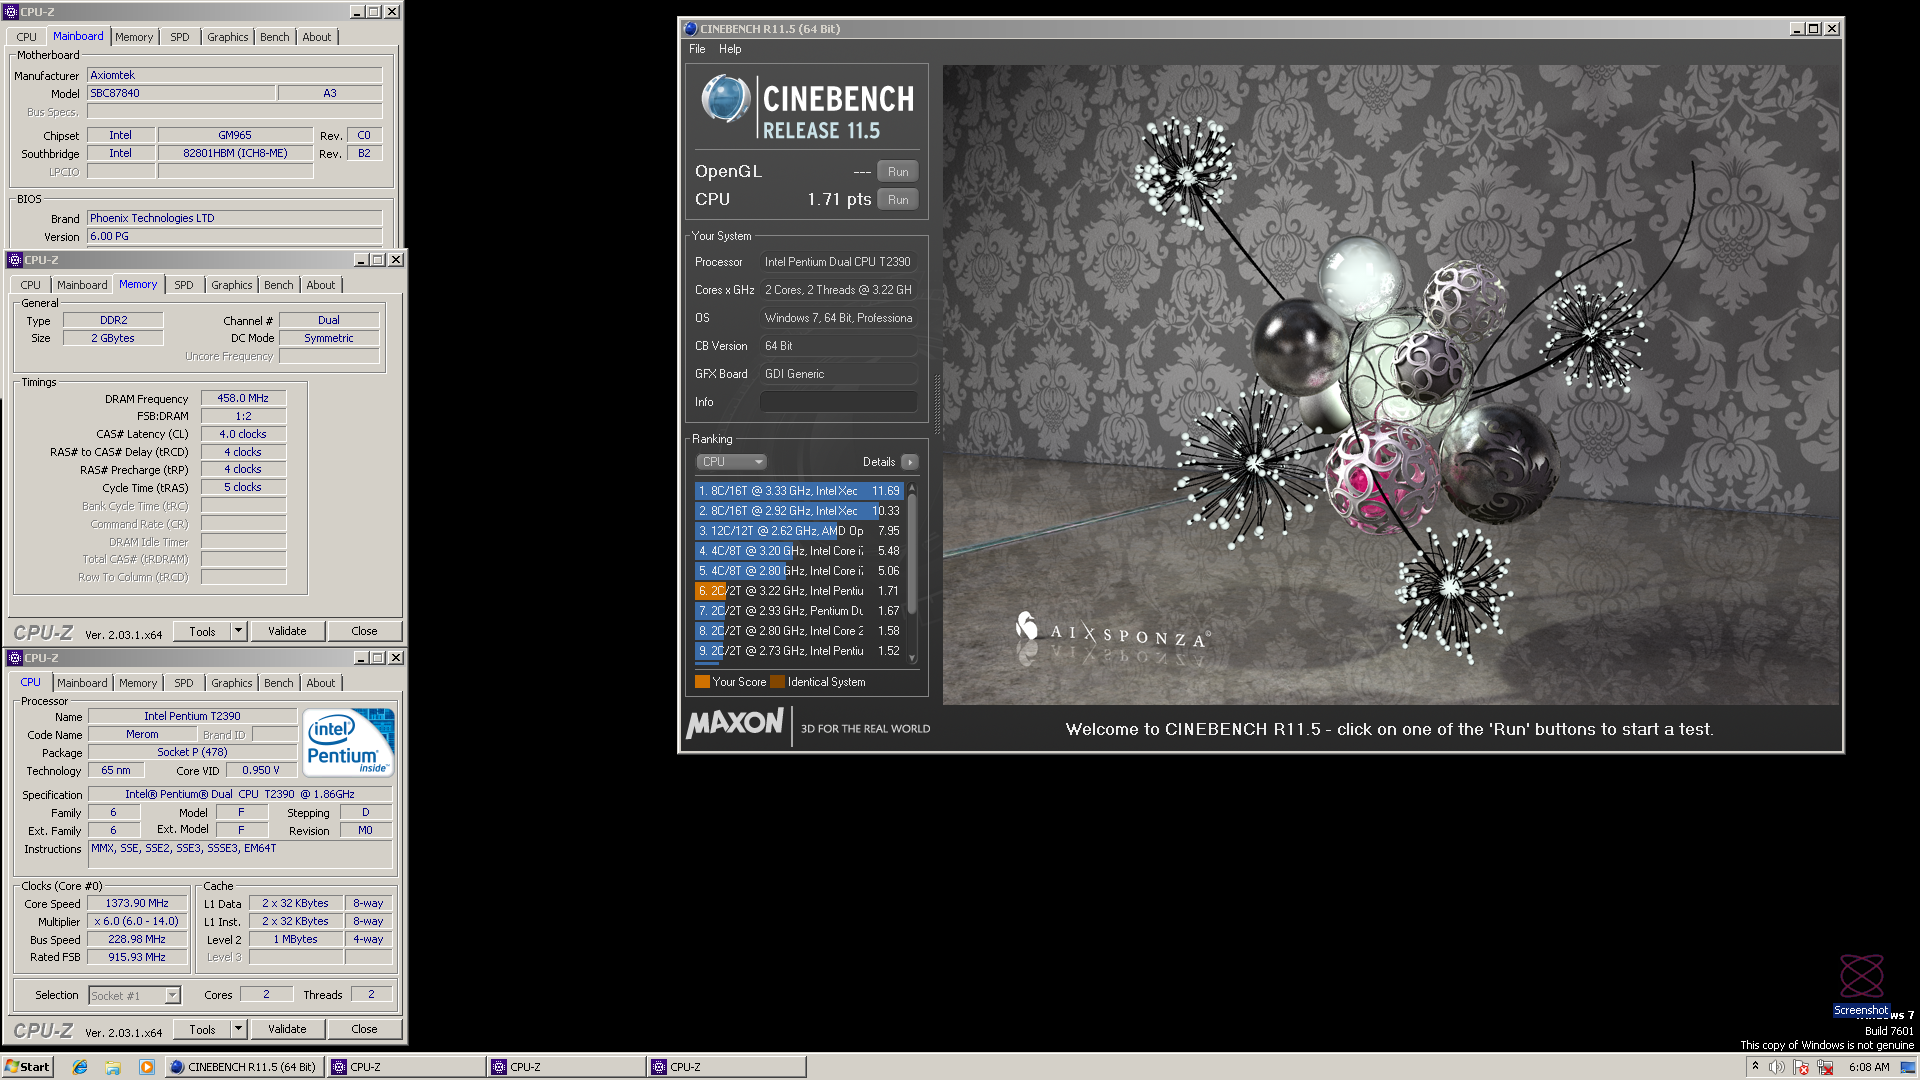The width and height of the screenshot is (1920, 1080).
Task: Open the CPU ranking type dropdown
Action: [731, 462]
